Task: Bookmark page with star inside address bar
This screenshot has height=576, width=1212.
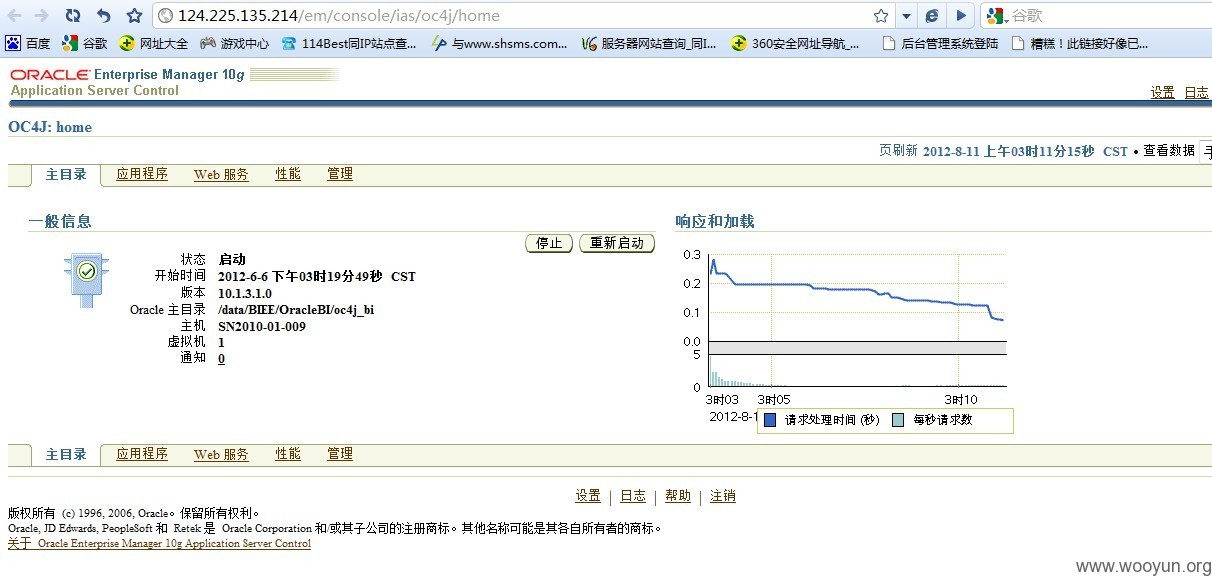Action: (881, 16)
